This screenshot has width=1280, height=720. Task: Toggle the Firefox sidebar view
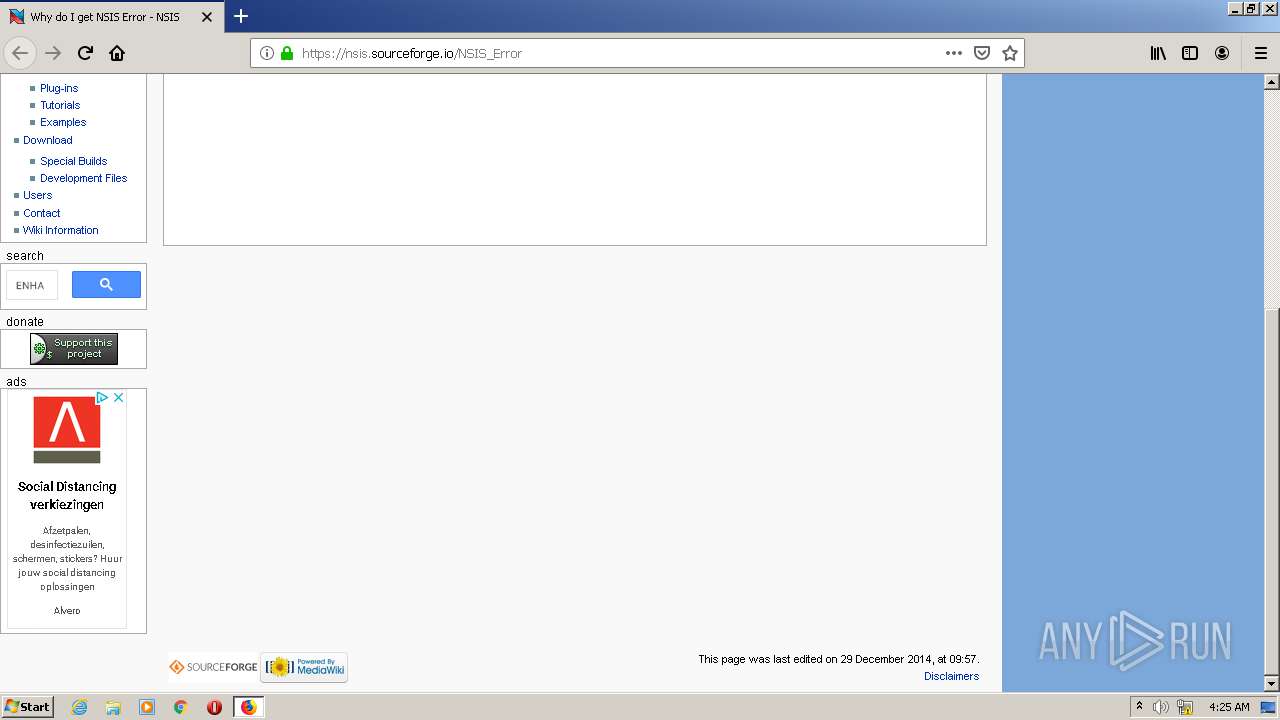pos(1190,53)
